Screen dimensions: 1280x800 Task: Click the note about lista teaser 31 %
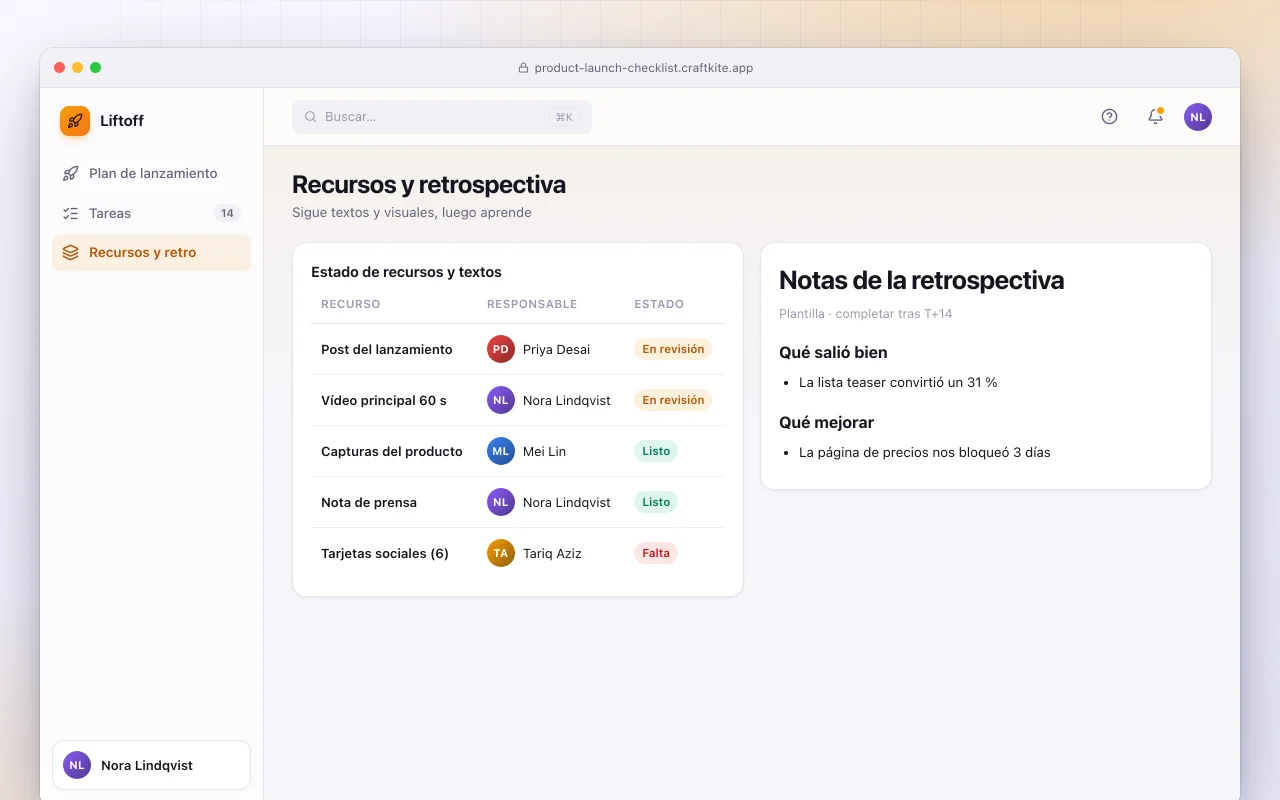tap(898, 382)
